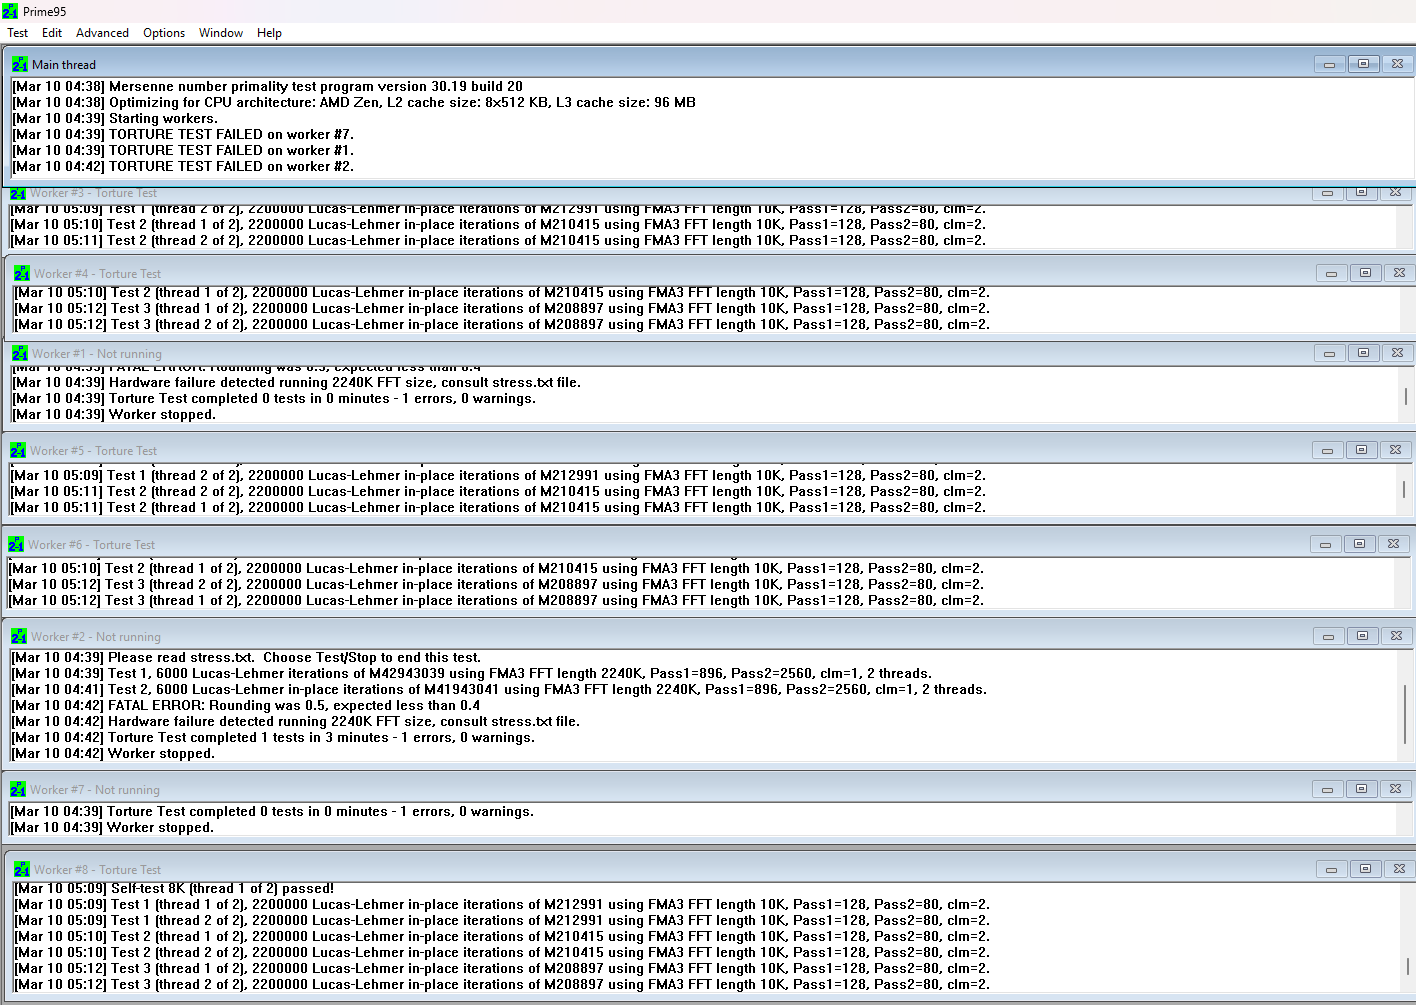1416x1005 pixels.
Task: Open the Edit menu
Action: [x=52, y=33]
